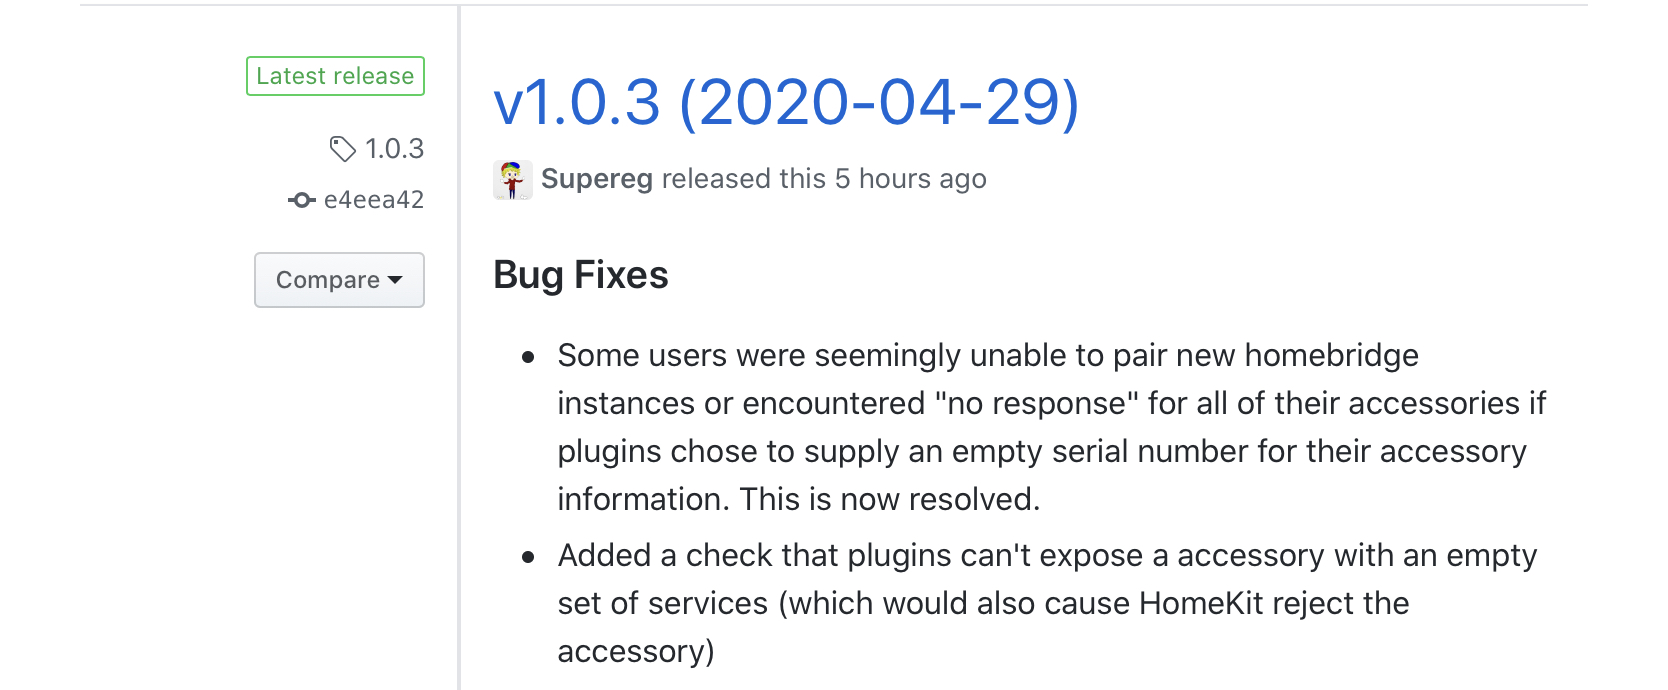Visit the Supereg user profile link

[x=597, y=179]
